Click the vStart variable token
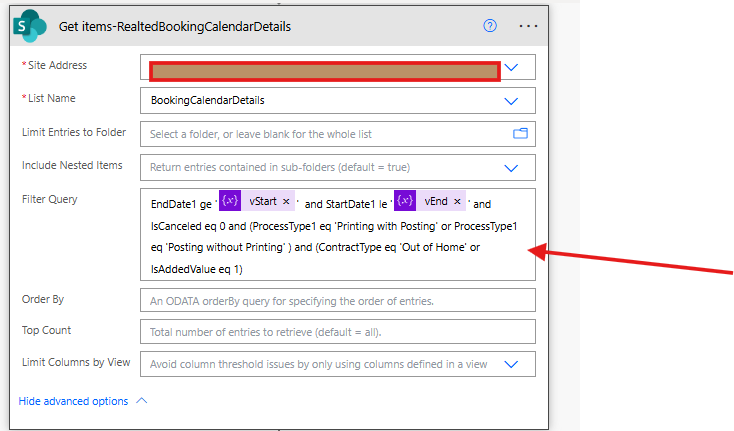 [x=257, y=201]
